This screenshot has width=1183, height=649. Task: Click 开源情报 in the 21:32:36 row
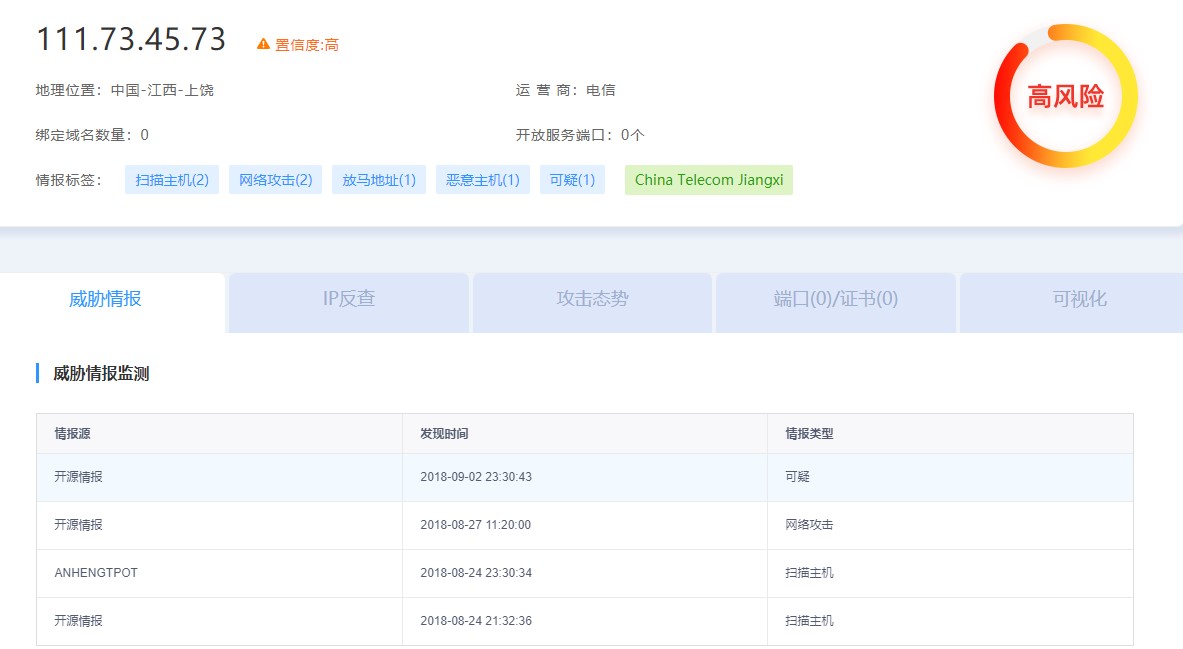(78, 620)
